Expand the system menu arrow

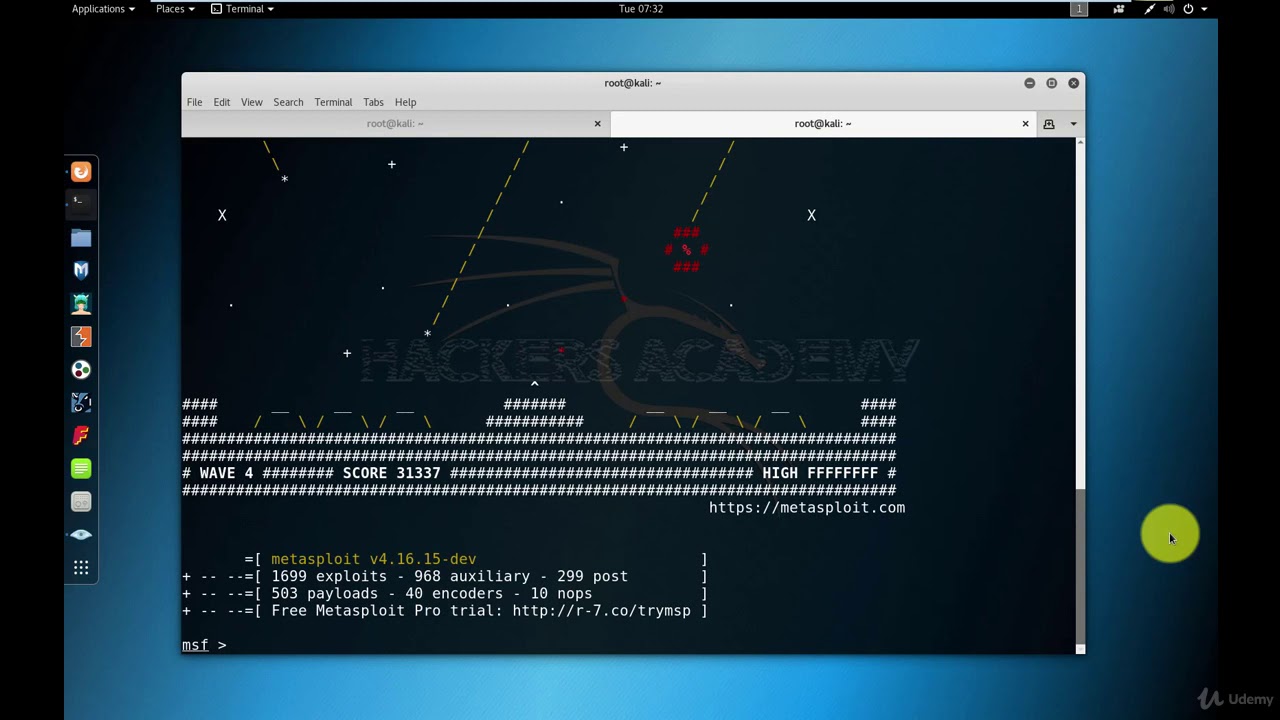[x=1204, y=9]
